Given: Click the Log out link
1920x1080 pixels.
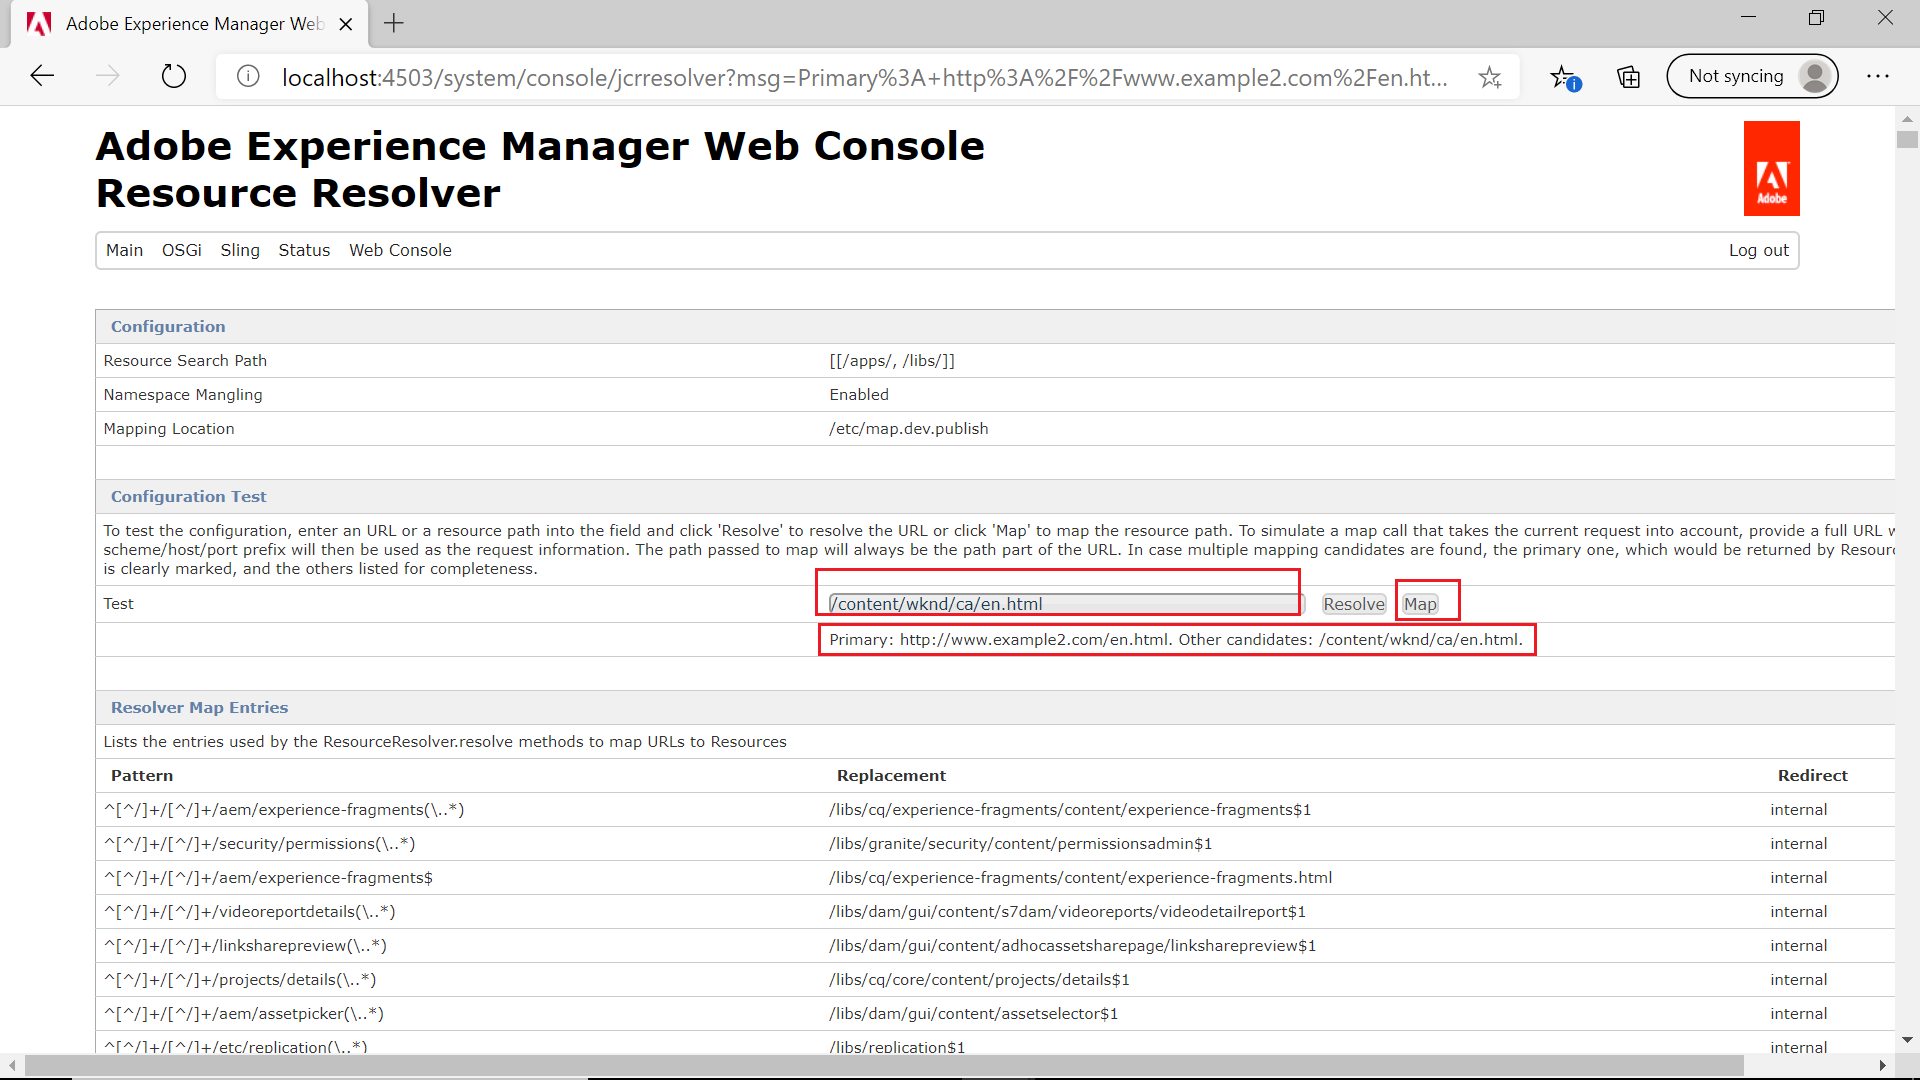Looking at the screenshot, I should [x=1759, y=251].
